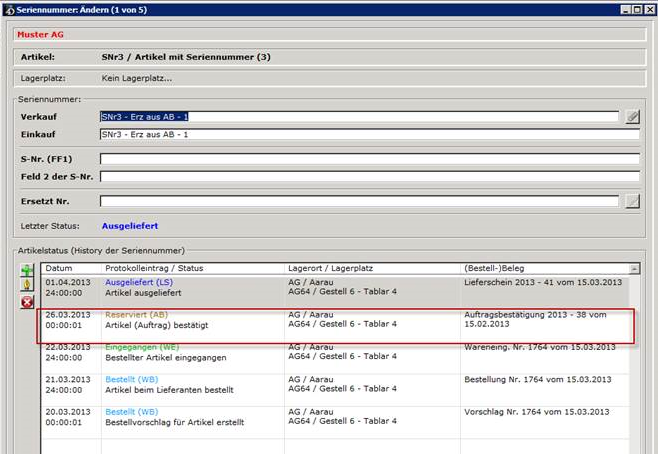This screenshot has height=454, width=658.
Task: Click the Lagerort / Lagerplatz column header
Action: (x=372, y=268)
